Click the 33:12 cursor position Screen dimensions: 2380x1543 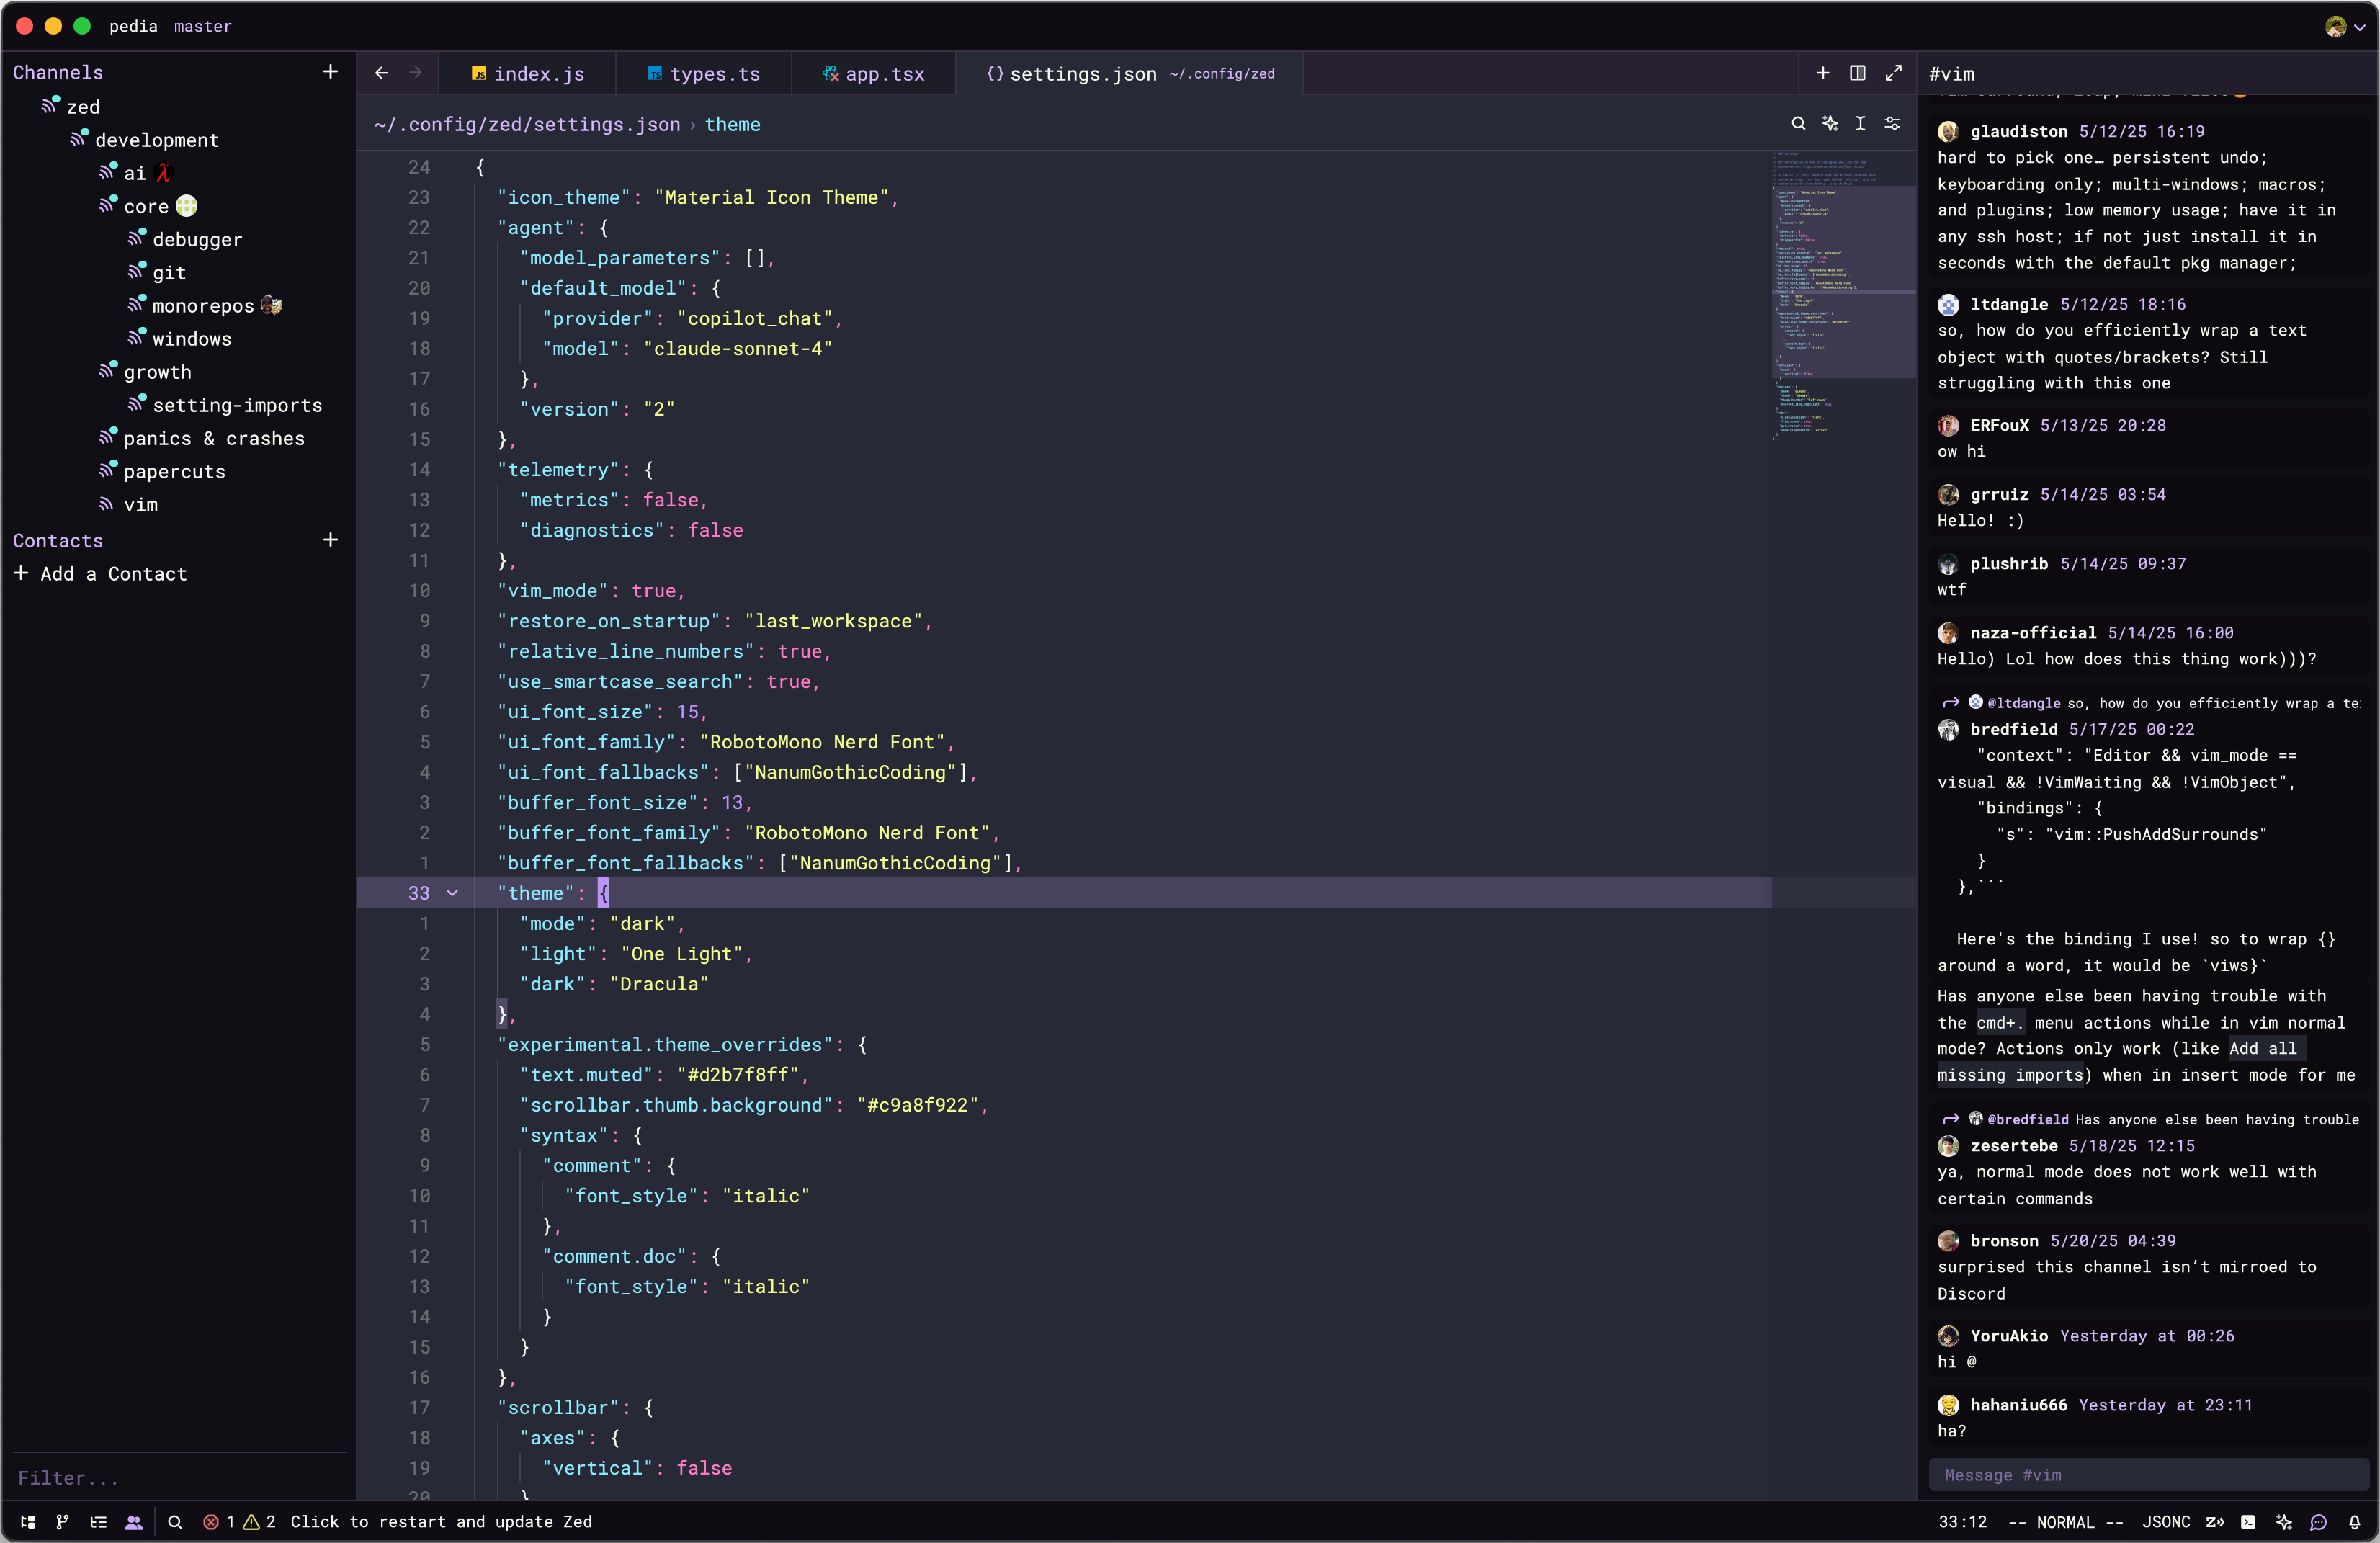[x=1963, y=1521]
